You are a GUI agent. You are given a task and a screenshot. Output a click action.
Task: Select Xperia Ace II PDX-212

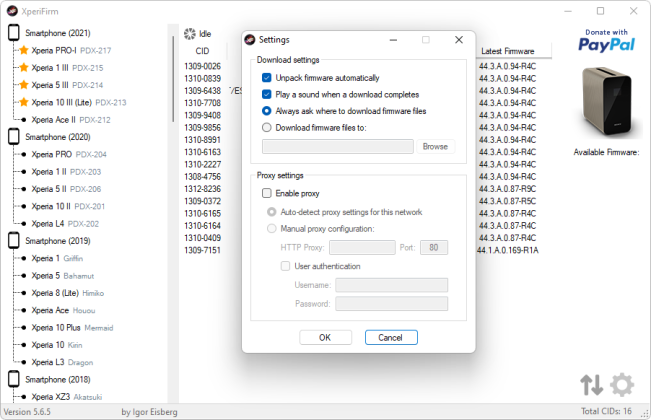point(71,120)
